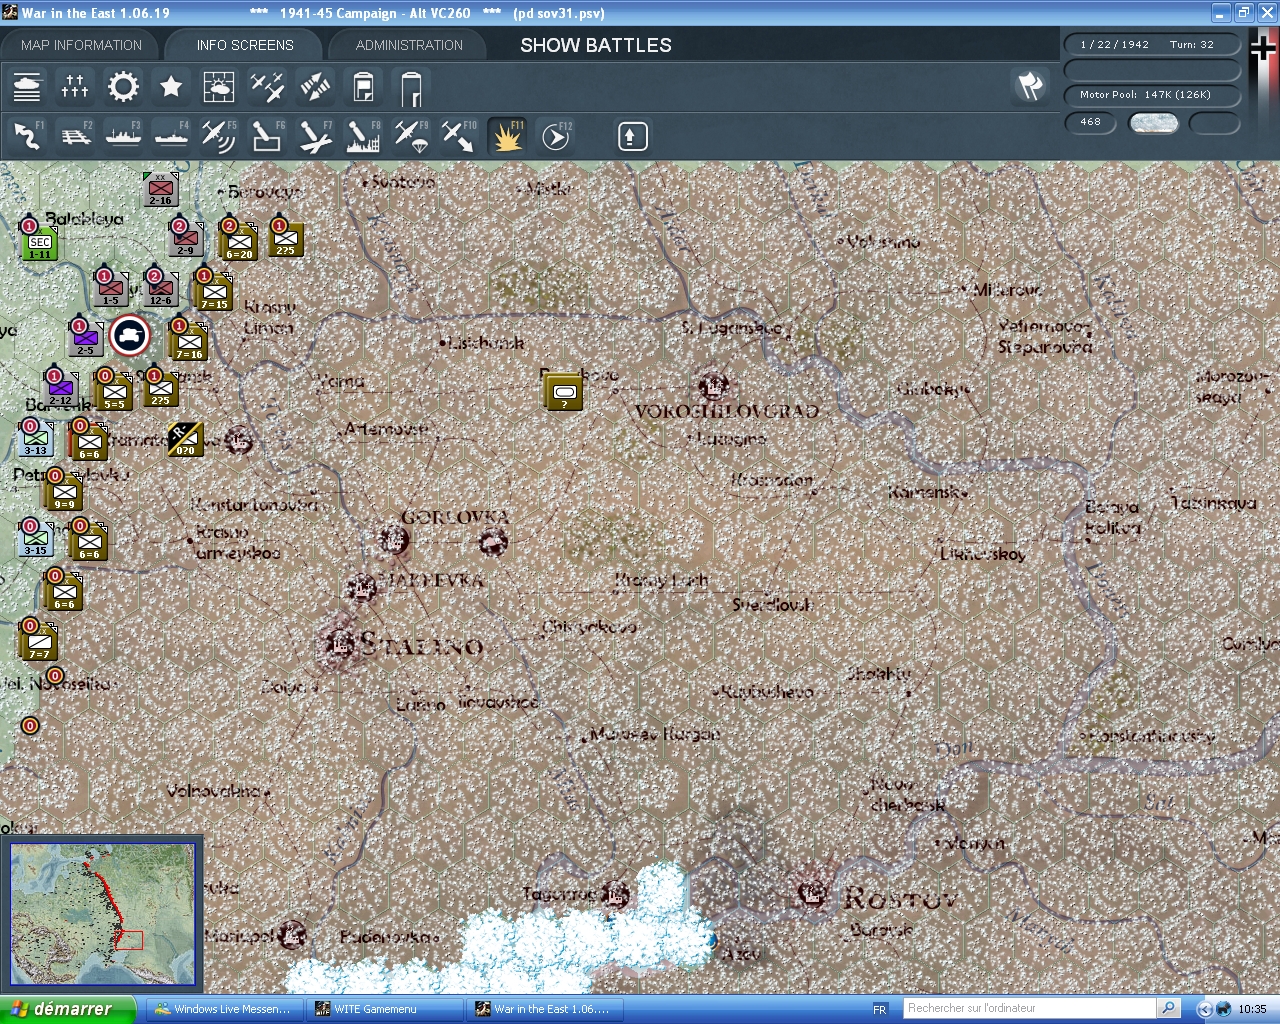Switch to the INFO SCREENS tab
The height and width of the screenshot is (1024, 1280).
pyautogui.click(x=243, y=44)
